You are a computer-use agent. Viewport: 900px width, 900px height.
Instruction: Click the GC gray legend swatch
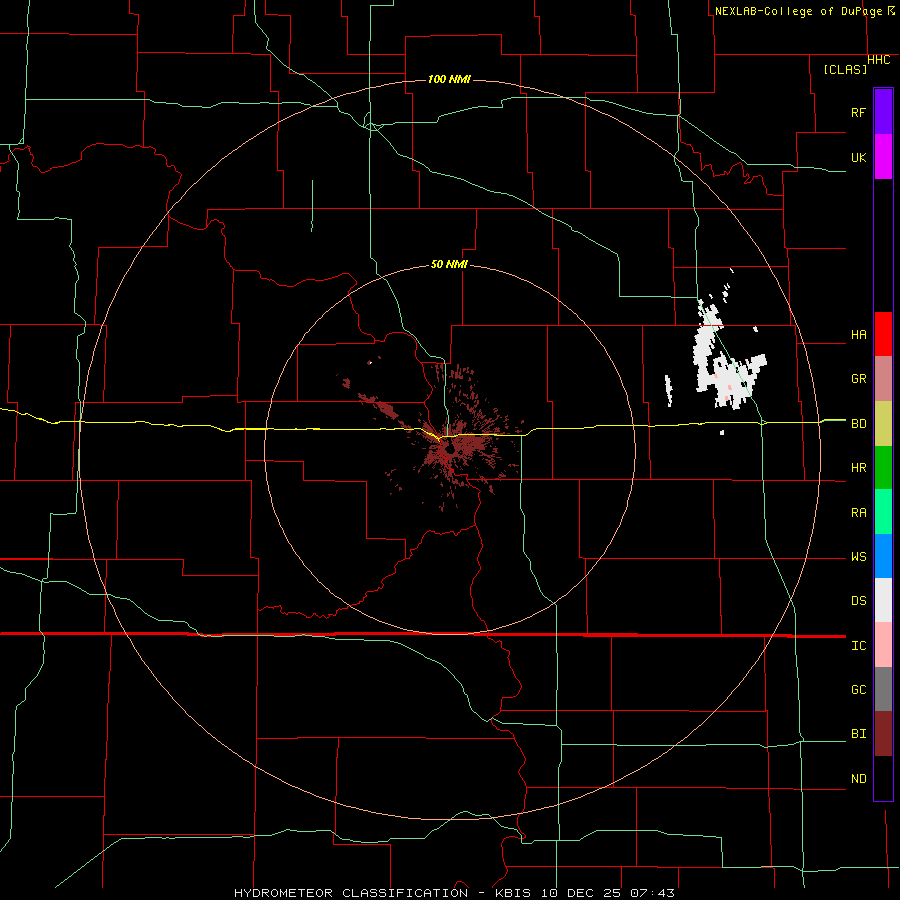[883, 689]
